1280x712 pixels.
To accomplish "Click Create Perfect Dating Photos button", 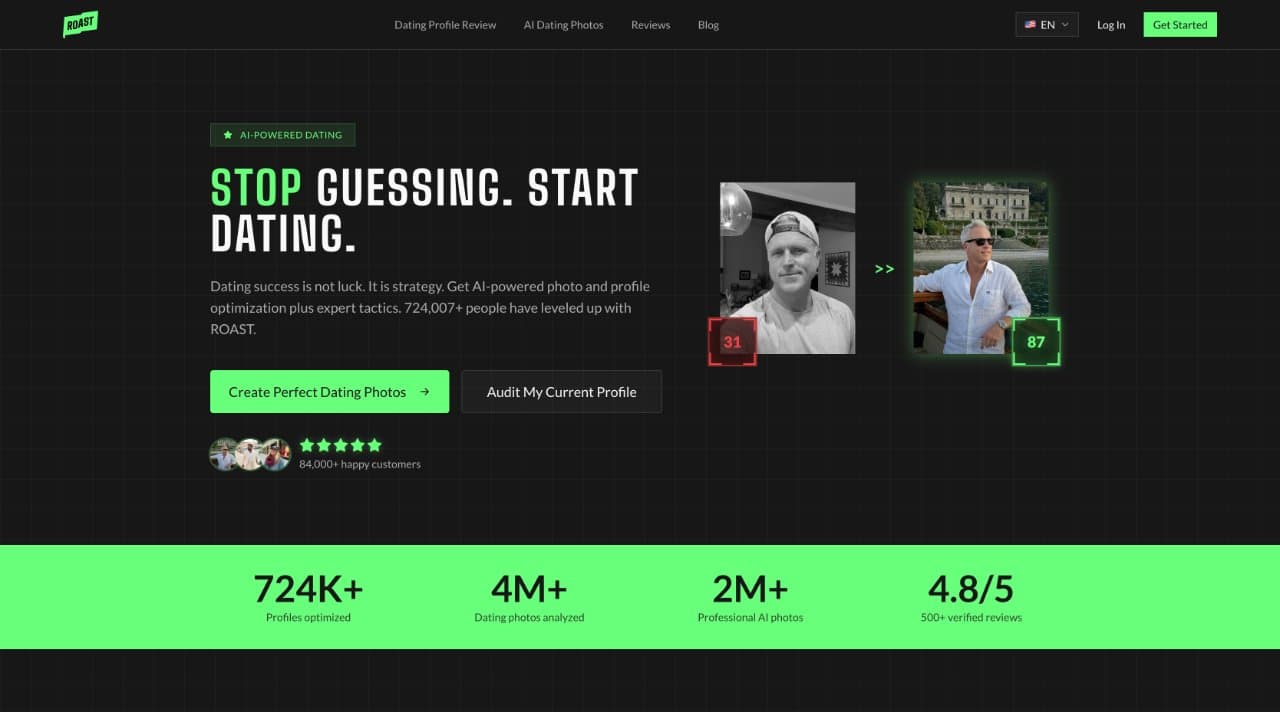I will coord(329,392).
